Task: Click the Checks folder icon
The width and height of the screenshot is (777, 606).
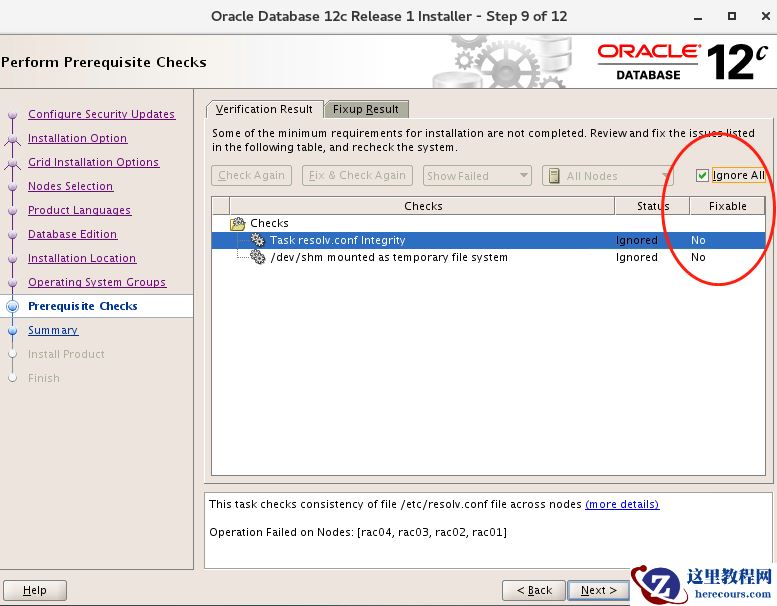Action: pos(237,223)
